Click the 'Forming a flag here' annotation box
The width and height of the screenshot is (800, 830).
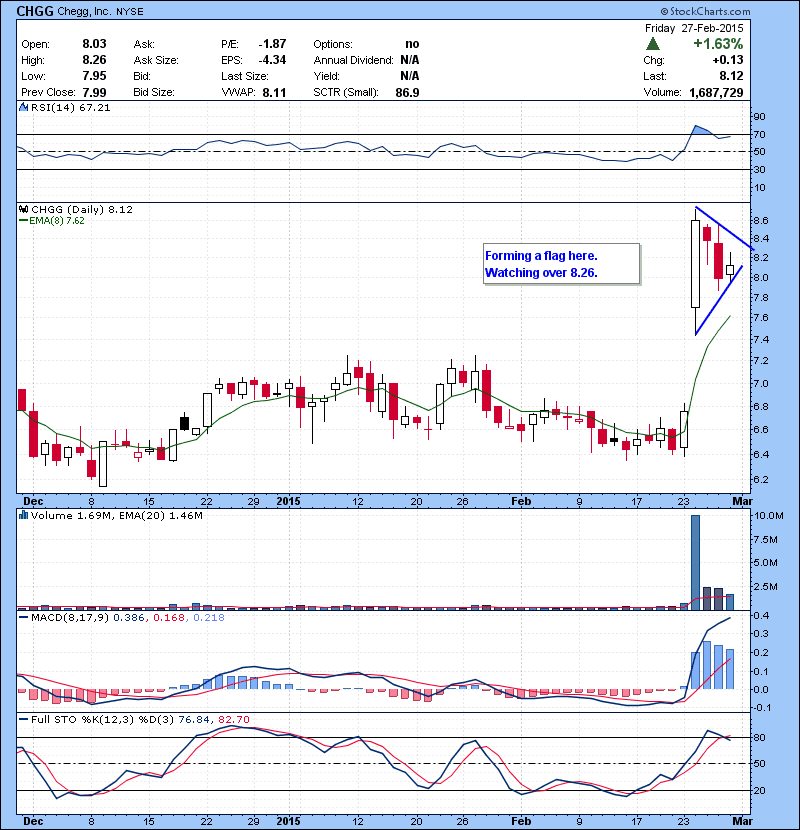tap(561, 264)
